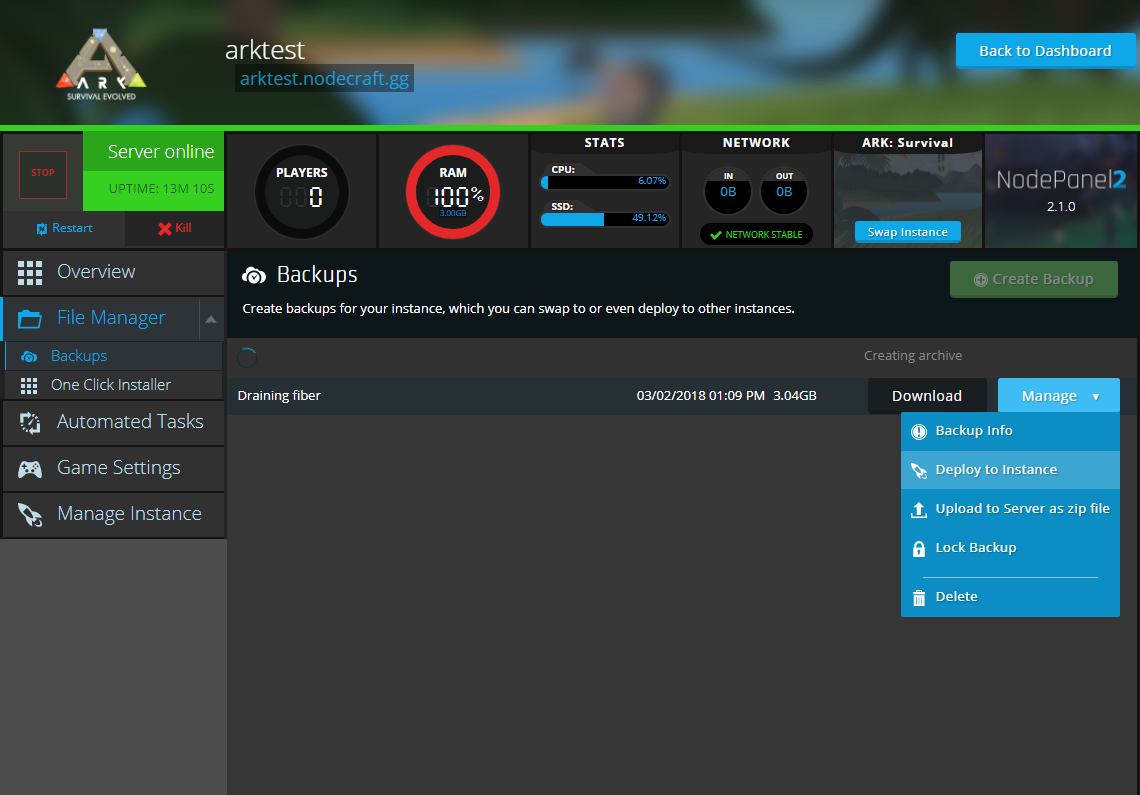The image size is (1140, 795).
Task: Restart the server
Action: [x=64, y=228]
